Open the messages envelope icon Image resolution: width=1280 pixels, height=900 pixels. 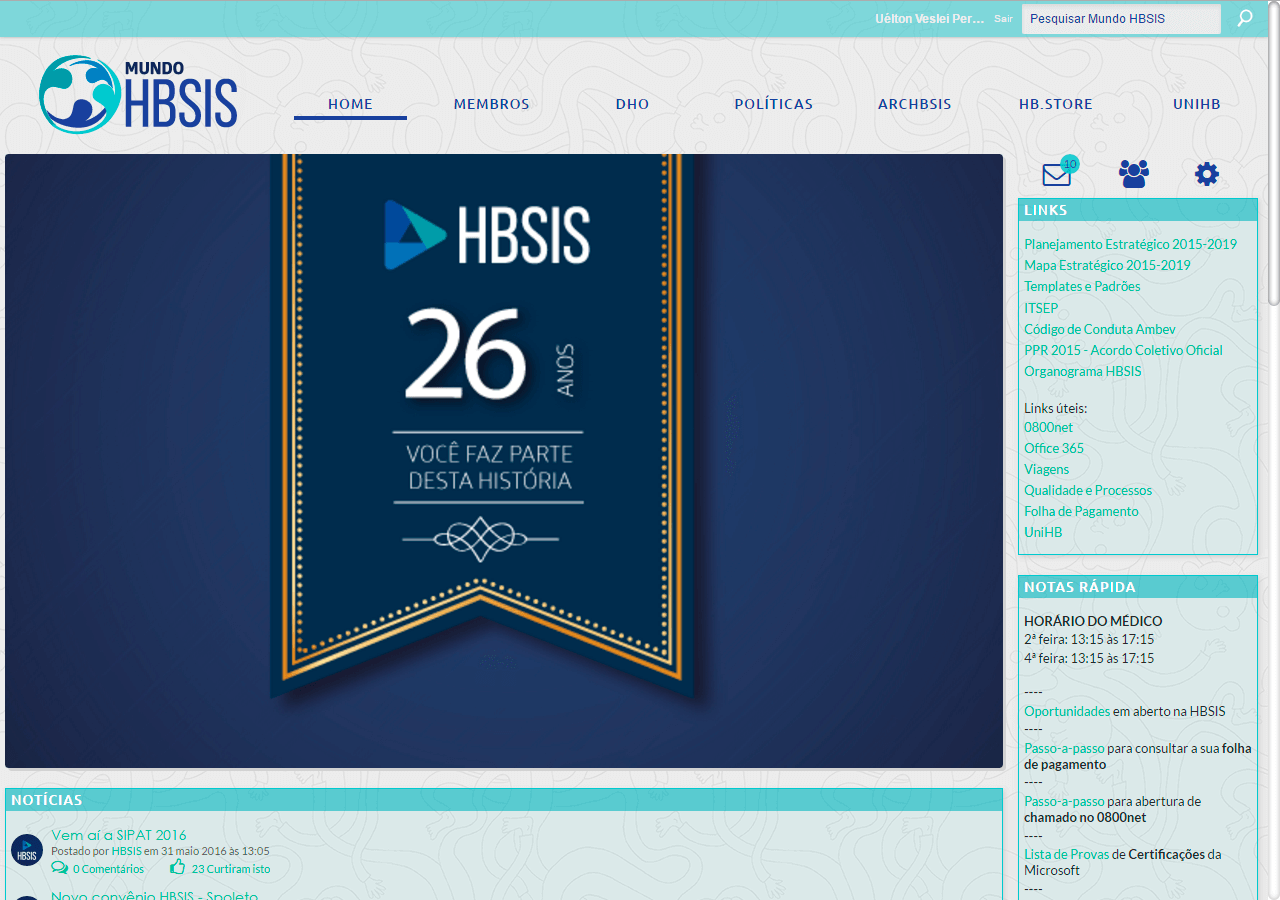click(1057, 174)
